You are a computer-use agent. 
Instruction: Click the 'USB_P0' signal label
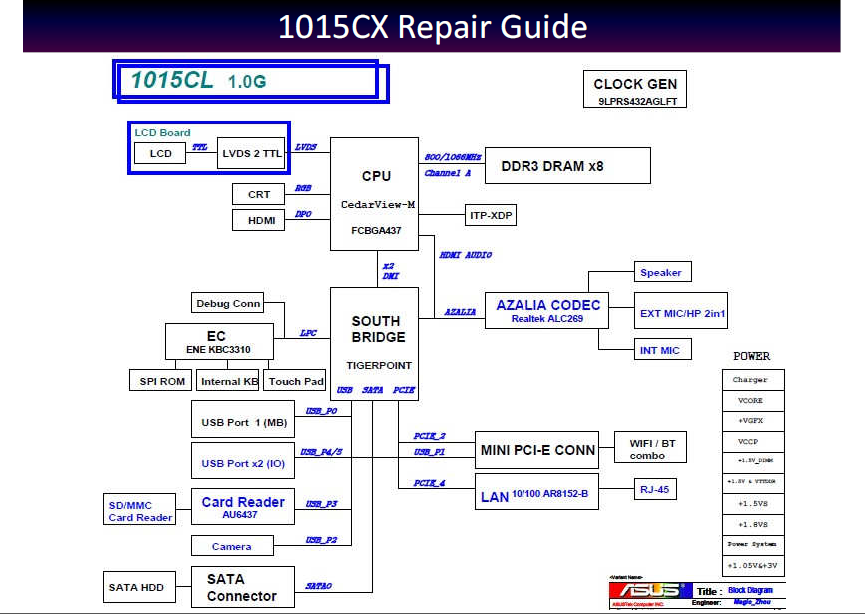click(321, 411)
